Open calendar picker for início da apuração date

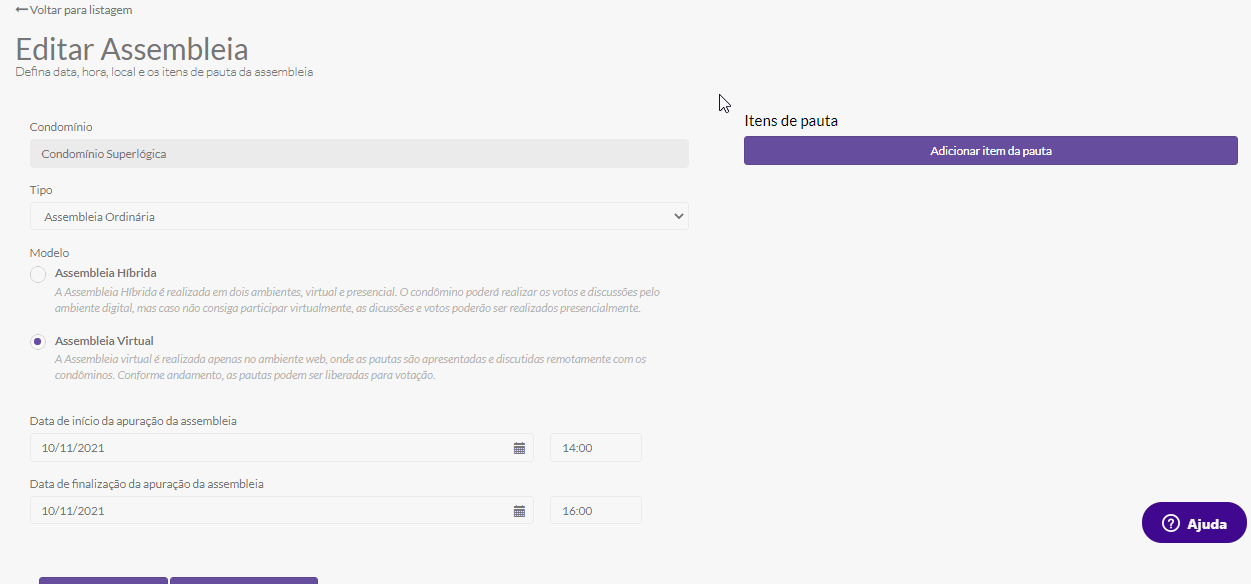(519, 448)
